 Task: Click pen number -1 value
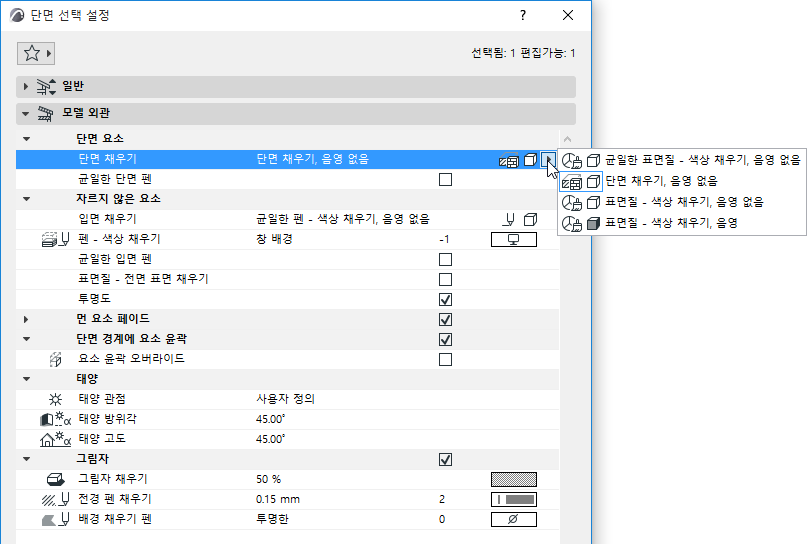point(444,239)
